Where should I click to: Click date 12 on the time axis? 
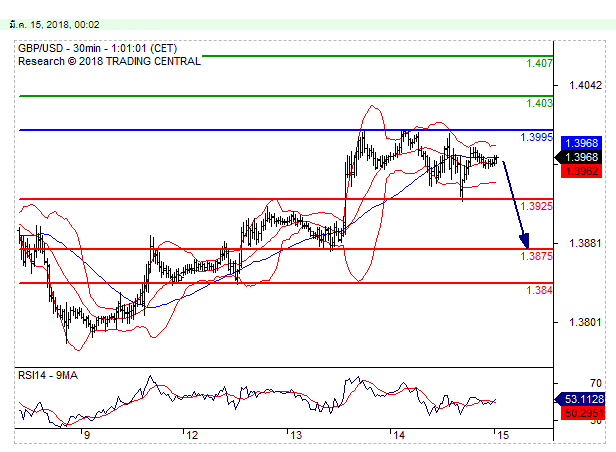[190, 435]
